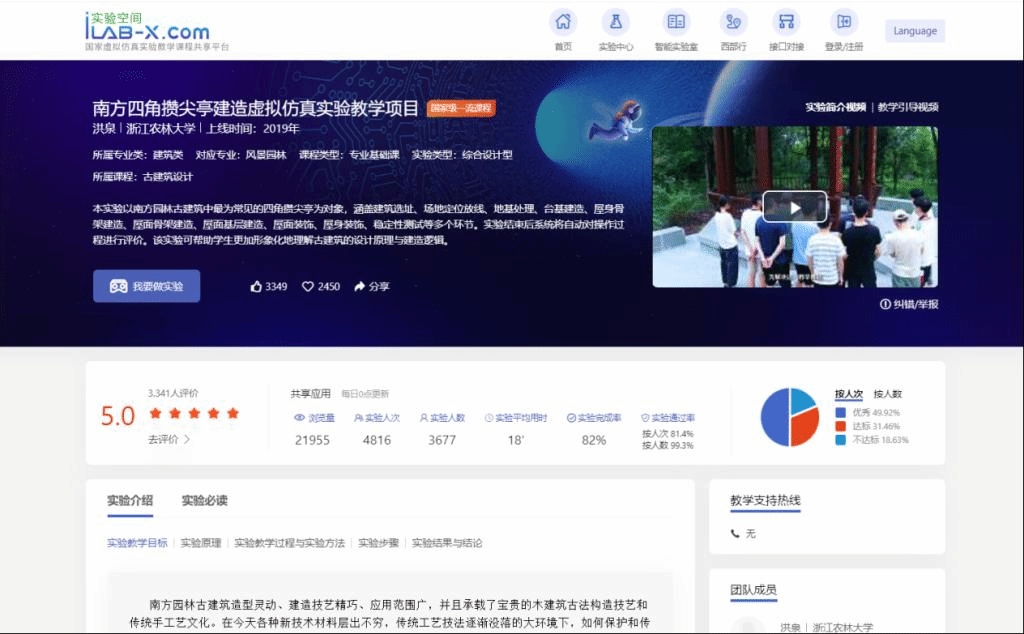This screenshot has height=634, width=1024.
Task: Open the 接口对接 navigation icon
Action: 786,22
